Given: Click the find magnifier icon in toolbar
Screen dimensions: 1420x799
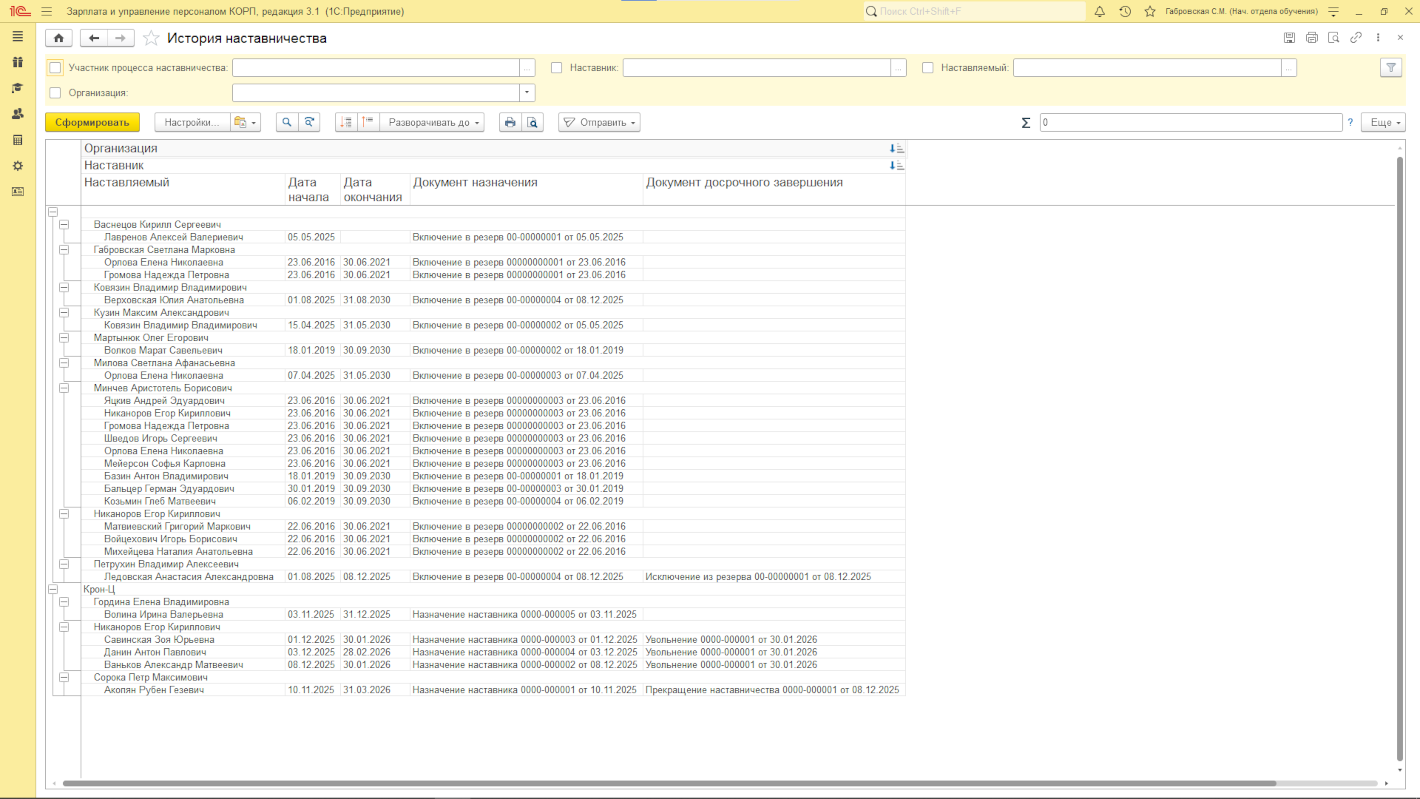Looking at the screenshot, I should (287, 122).
